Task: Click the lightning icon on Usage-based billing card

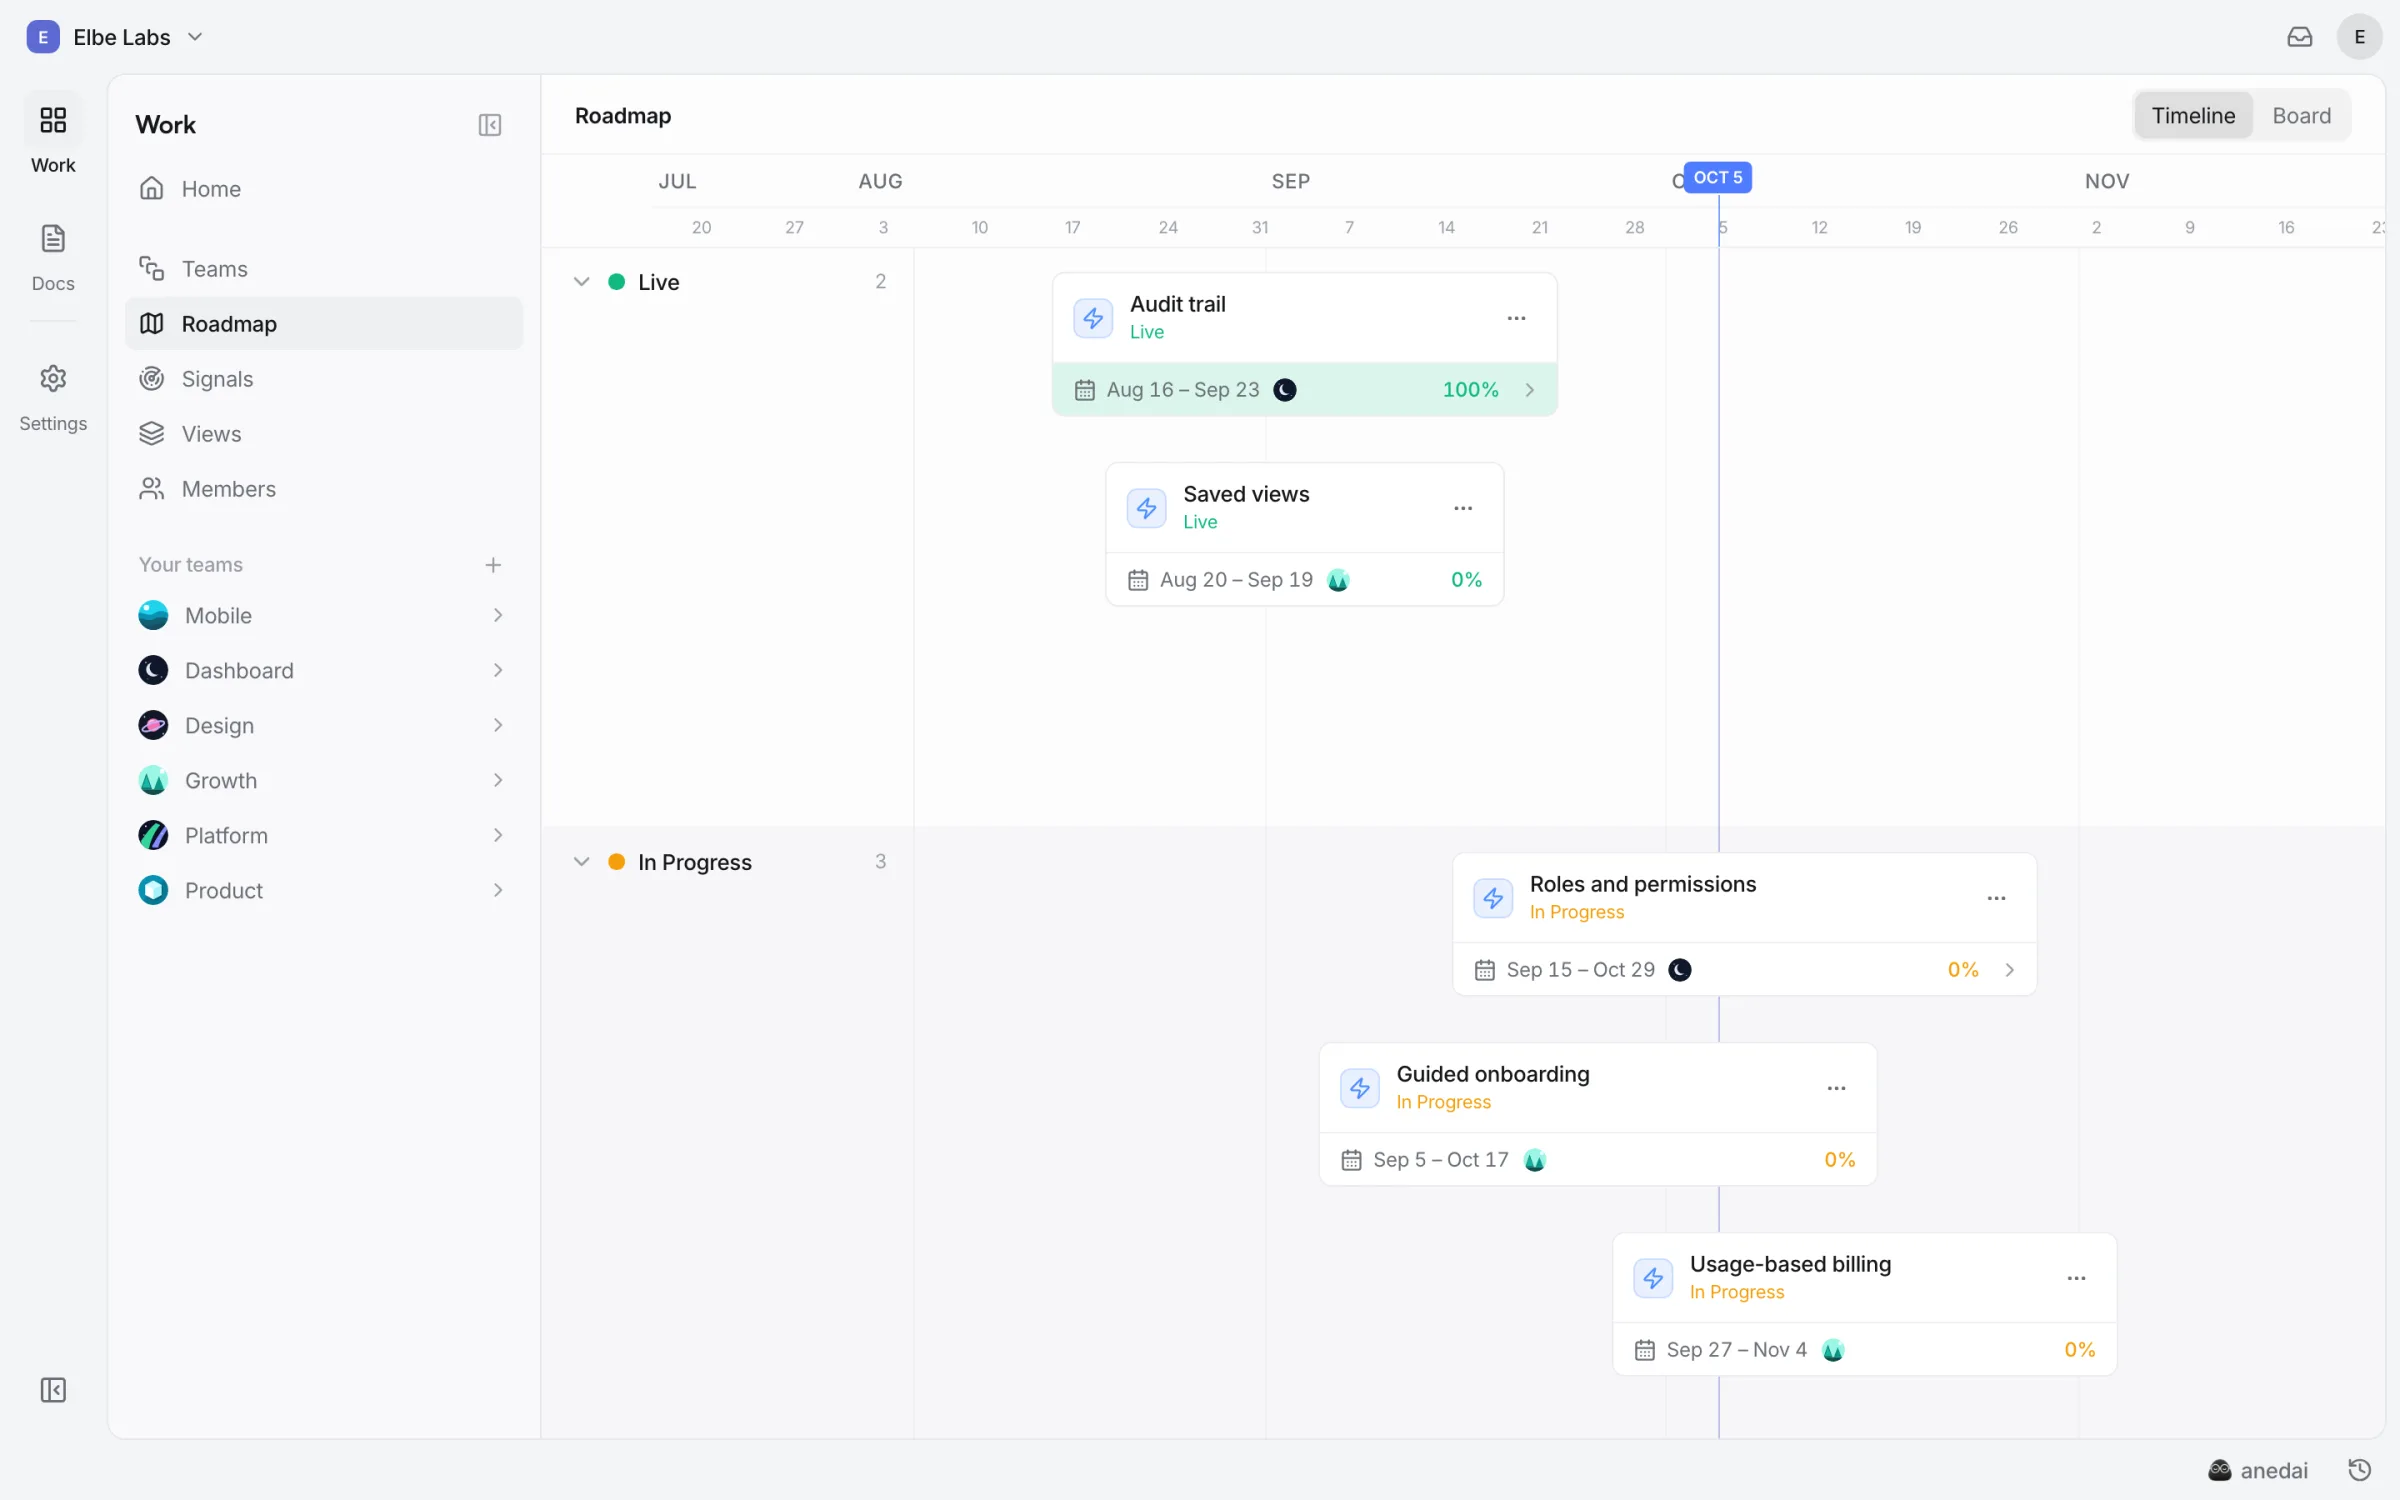Action: [x=1653, y=1278]
